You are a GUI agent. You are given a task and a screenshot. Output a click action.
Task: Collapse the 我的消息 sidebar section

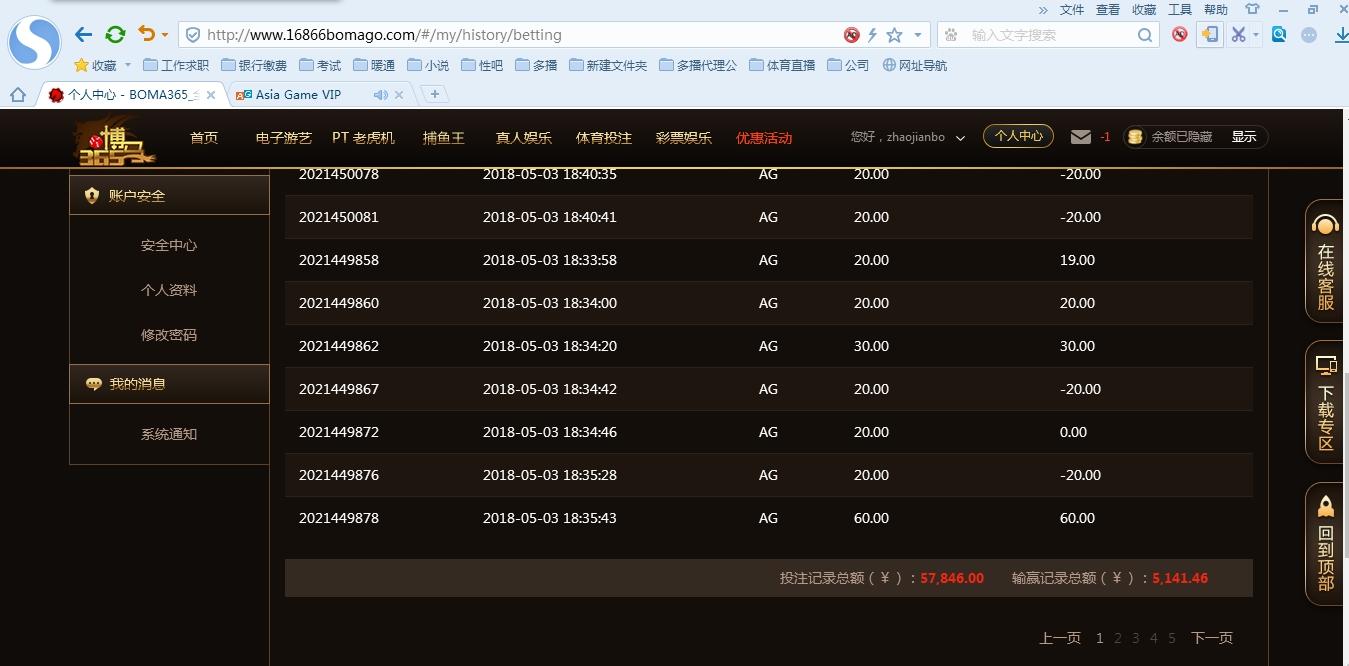(169, 384)
